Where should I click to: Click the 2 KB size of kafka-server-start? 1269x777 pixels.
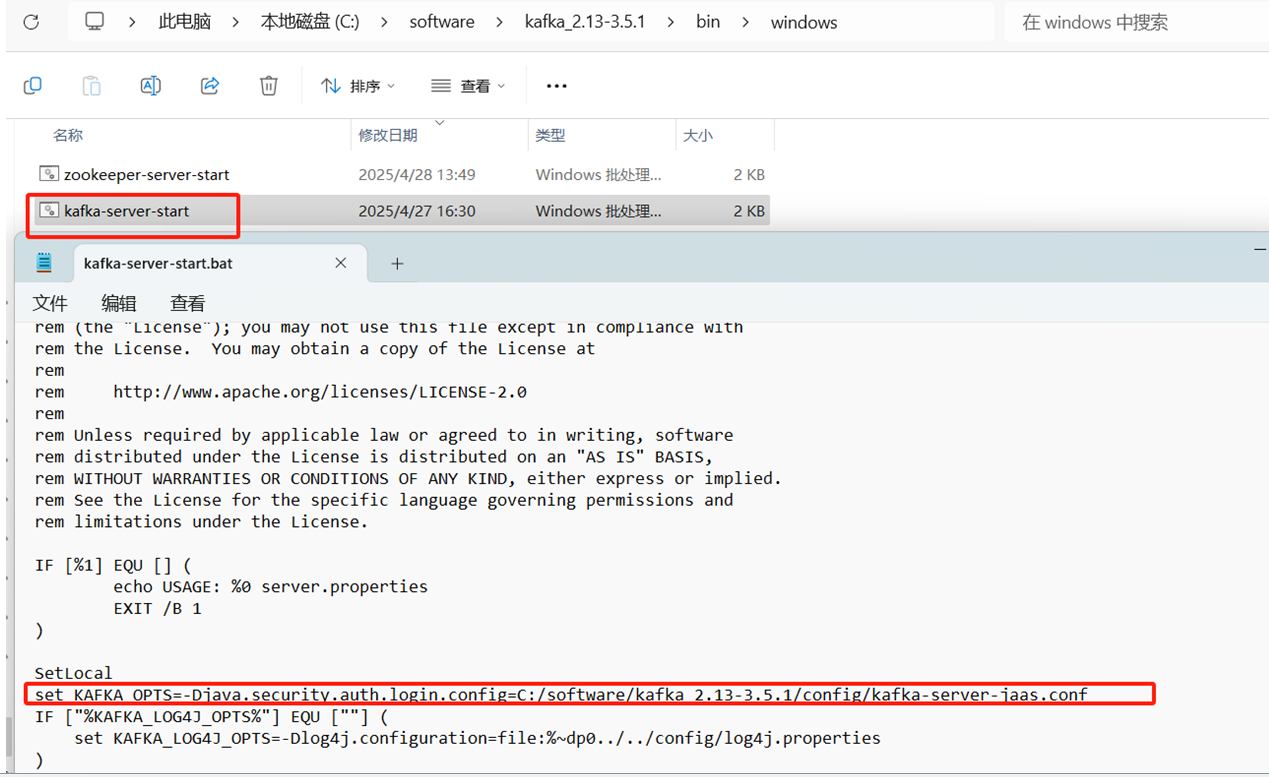[x=749, y=210]
